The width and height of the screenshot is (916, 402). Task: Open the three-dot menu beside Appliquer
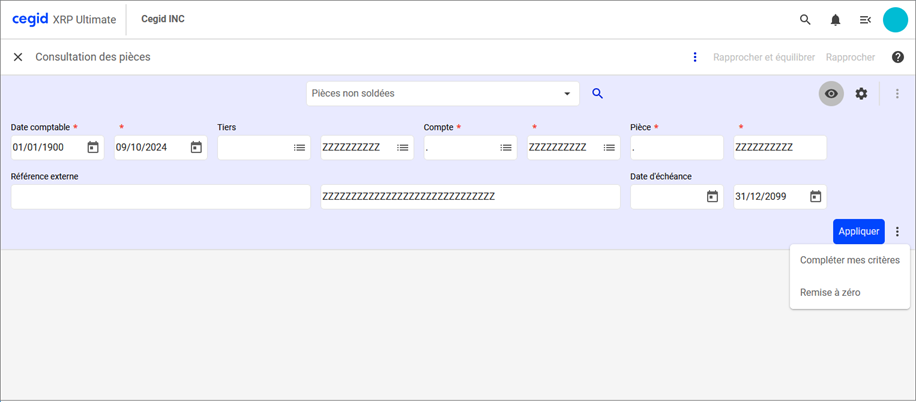click(x=897, y=231)
